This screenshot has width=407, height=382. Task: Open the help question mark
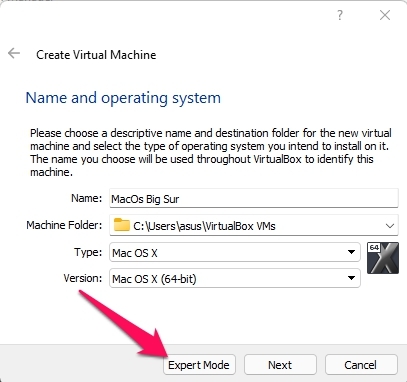point(339,15)
